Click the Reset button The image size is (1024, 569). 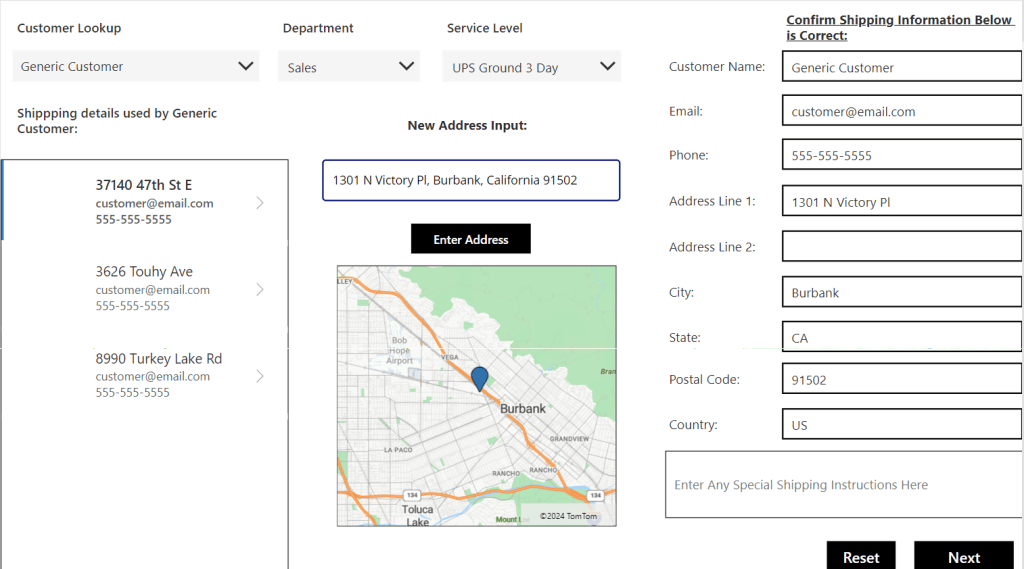point(860,557)
